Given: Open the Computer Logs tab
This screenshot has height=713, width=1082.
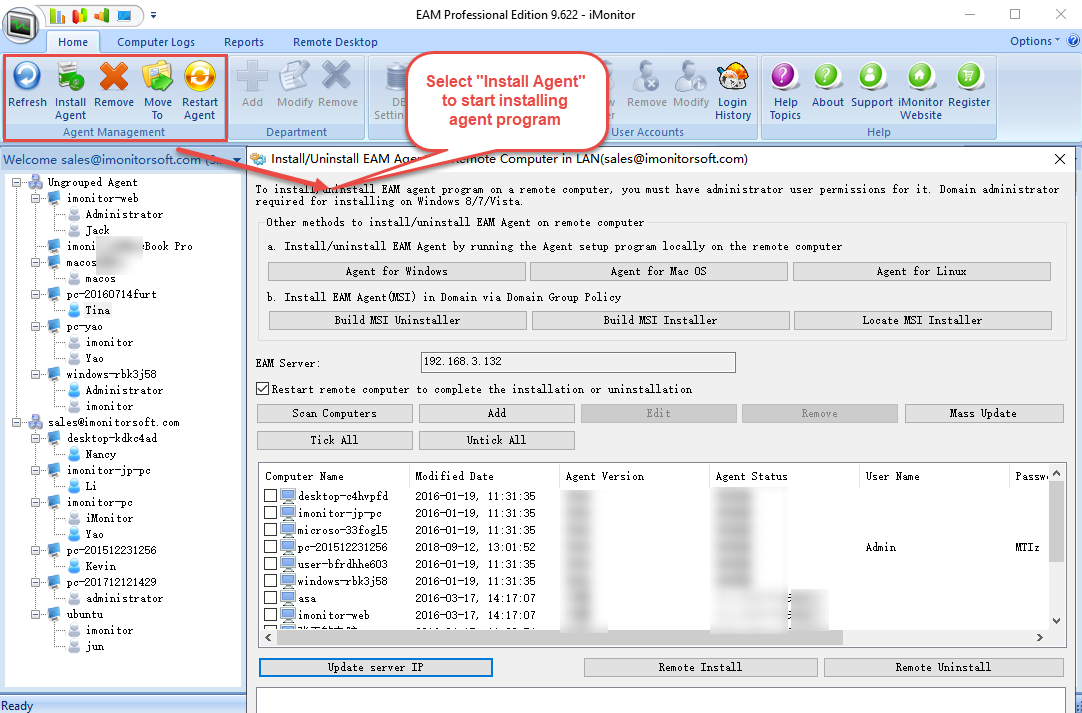Looking at the screenshot, I should pos(156,42).
